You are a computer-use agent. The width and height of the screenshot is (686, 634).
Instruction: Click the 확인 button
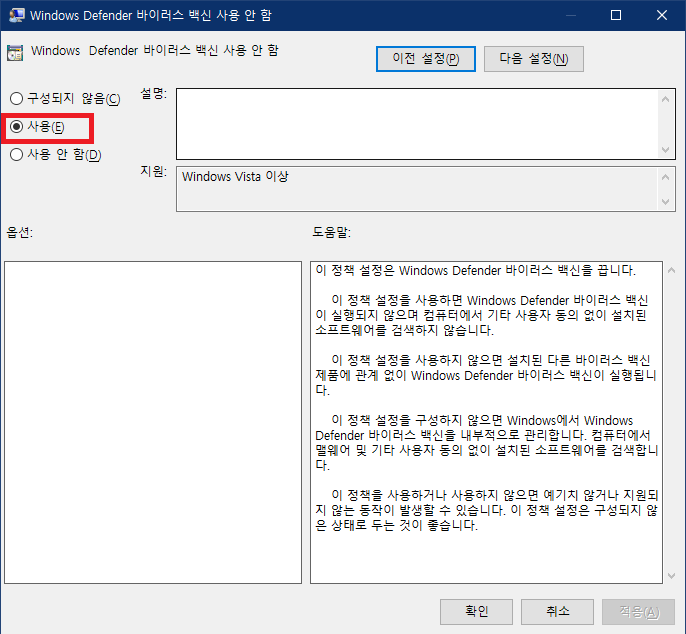(x=476, y=611)
